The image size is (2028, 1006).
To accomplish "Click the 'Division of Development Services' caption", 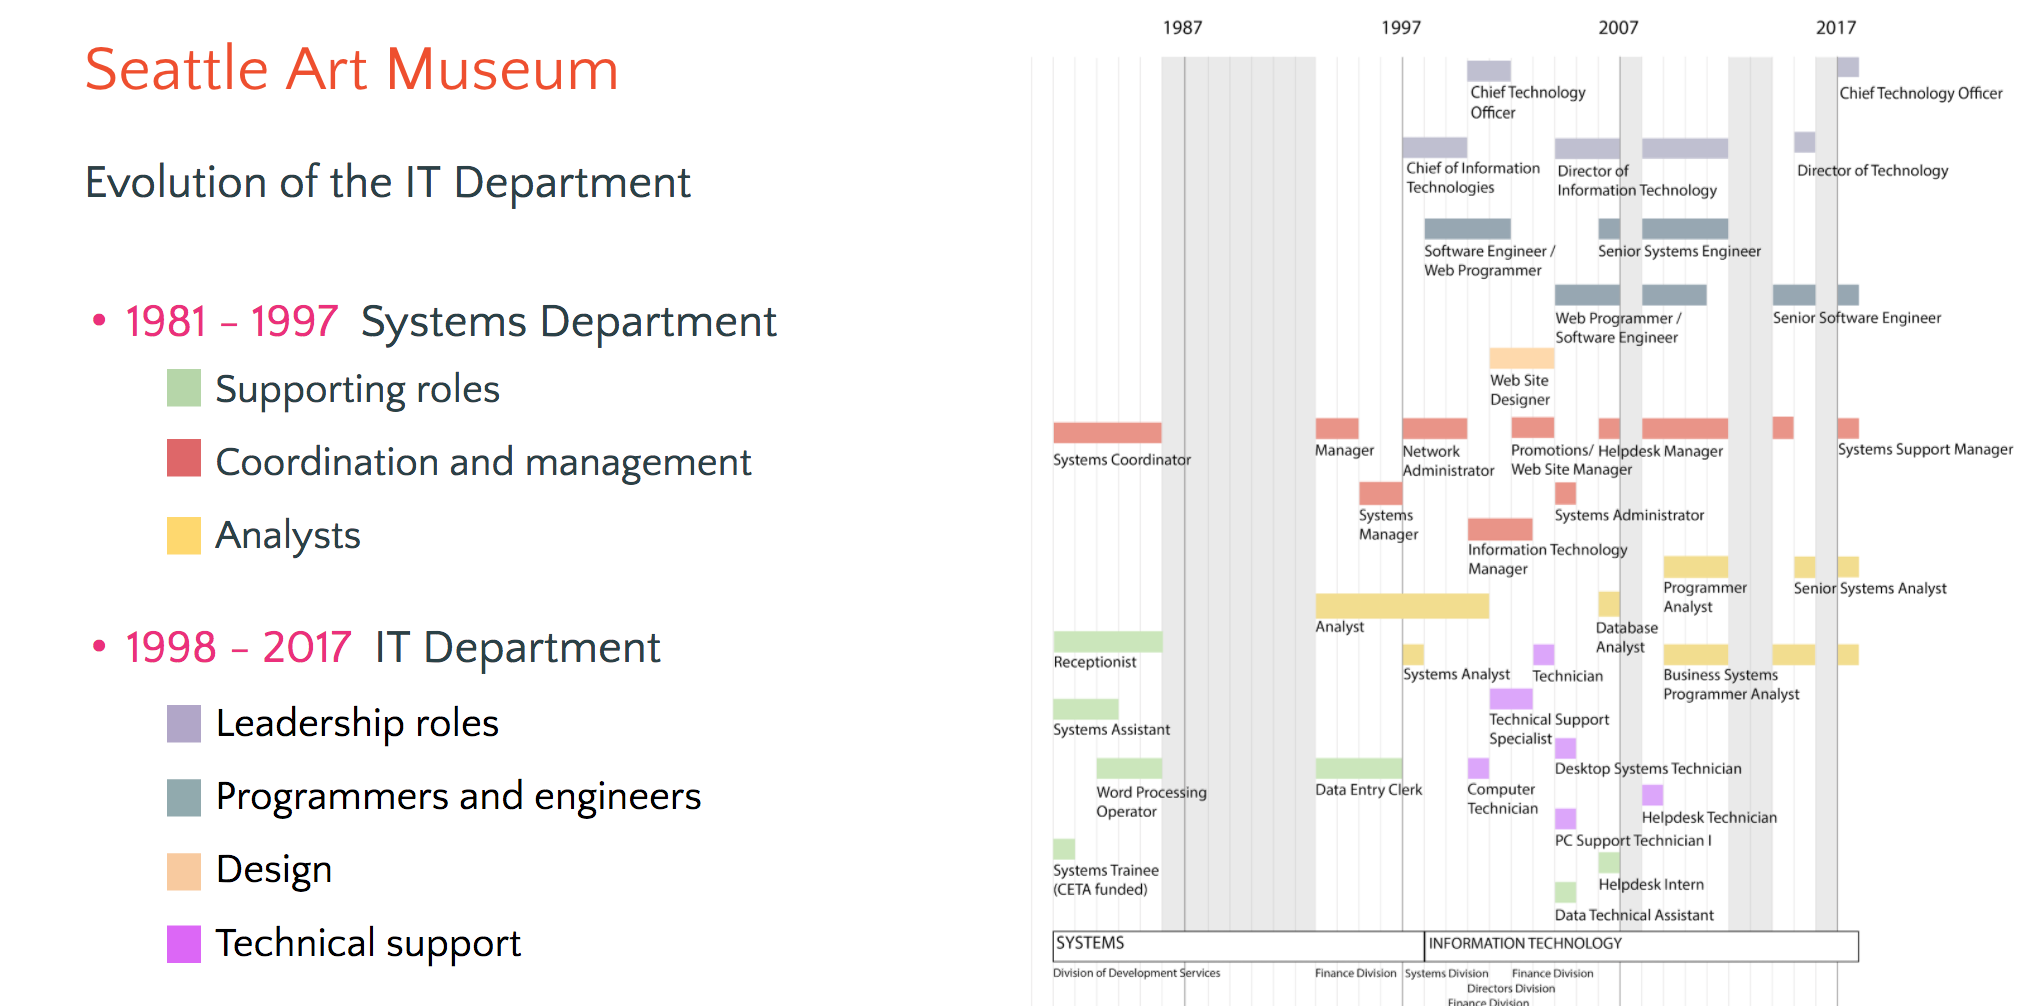I will [1136, 973].
